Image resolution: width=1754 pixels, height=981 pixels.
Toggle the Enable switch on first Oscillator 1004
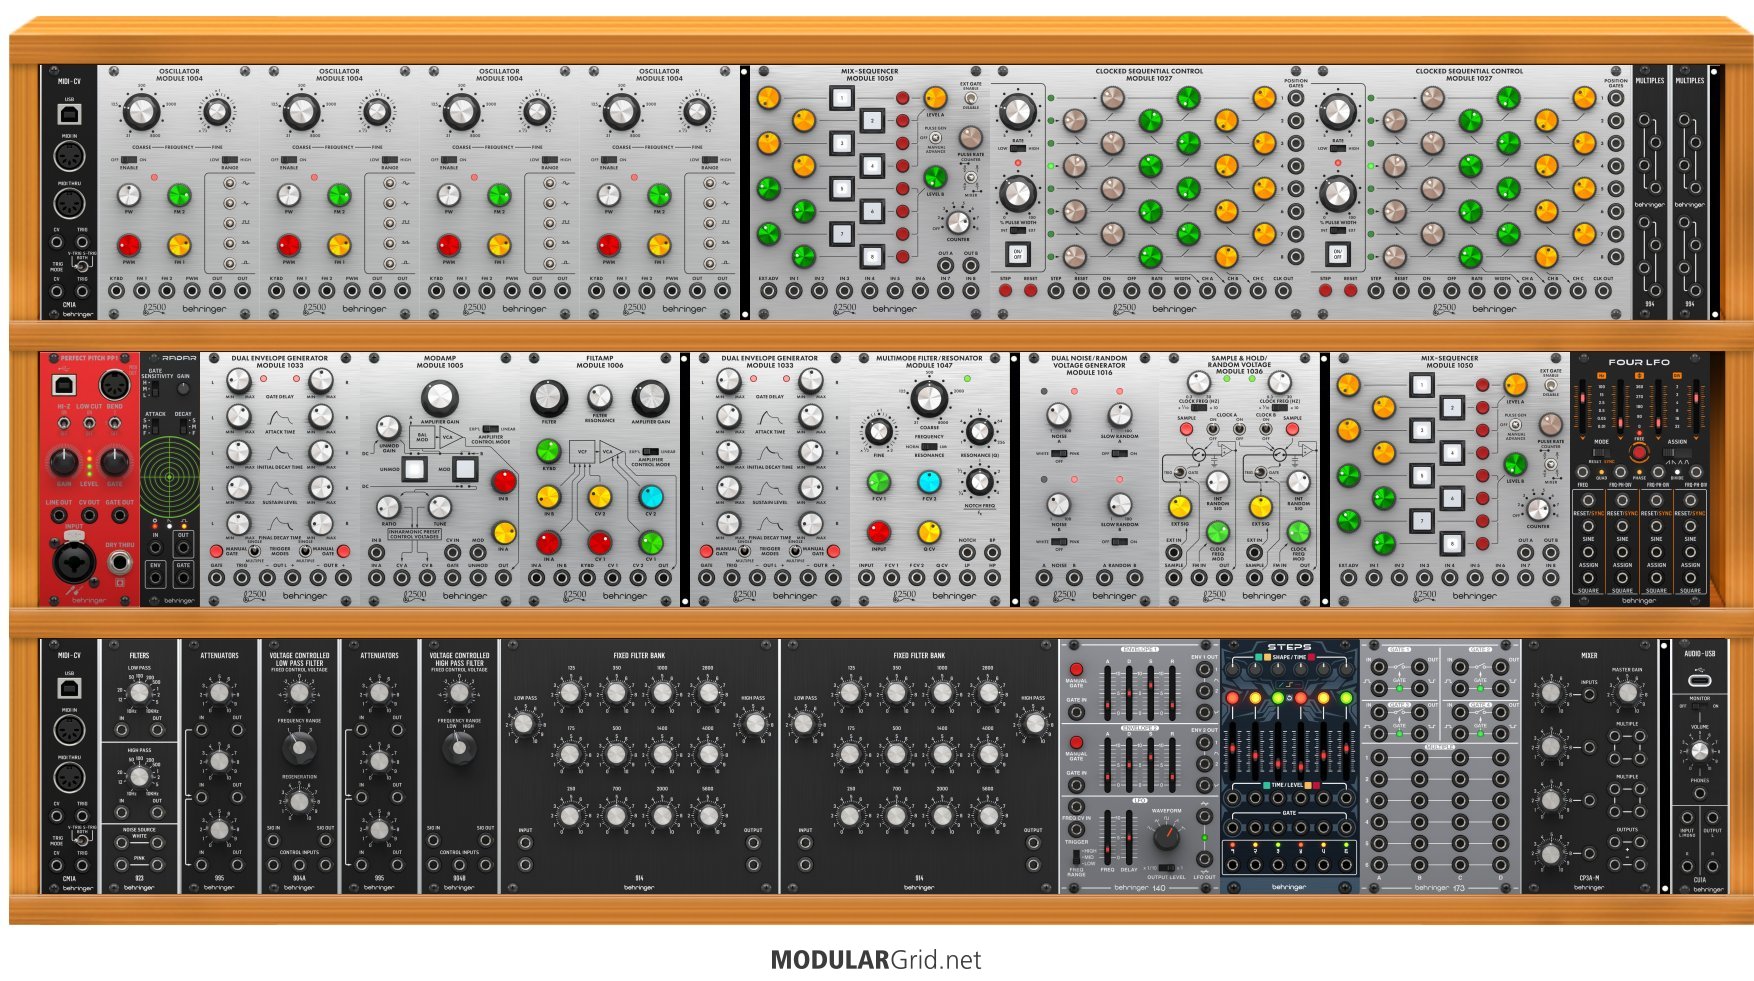tap(129, 159)
